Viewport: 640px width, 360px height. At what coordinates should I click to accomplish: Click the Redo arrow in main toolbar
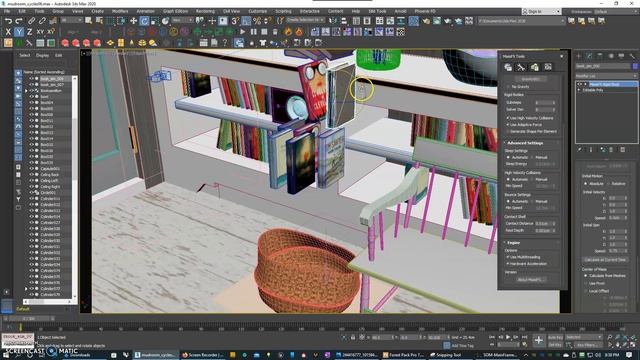tap(19, 20)
